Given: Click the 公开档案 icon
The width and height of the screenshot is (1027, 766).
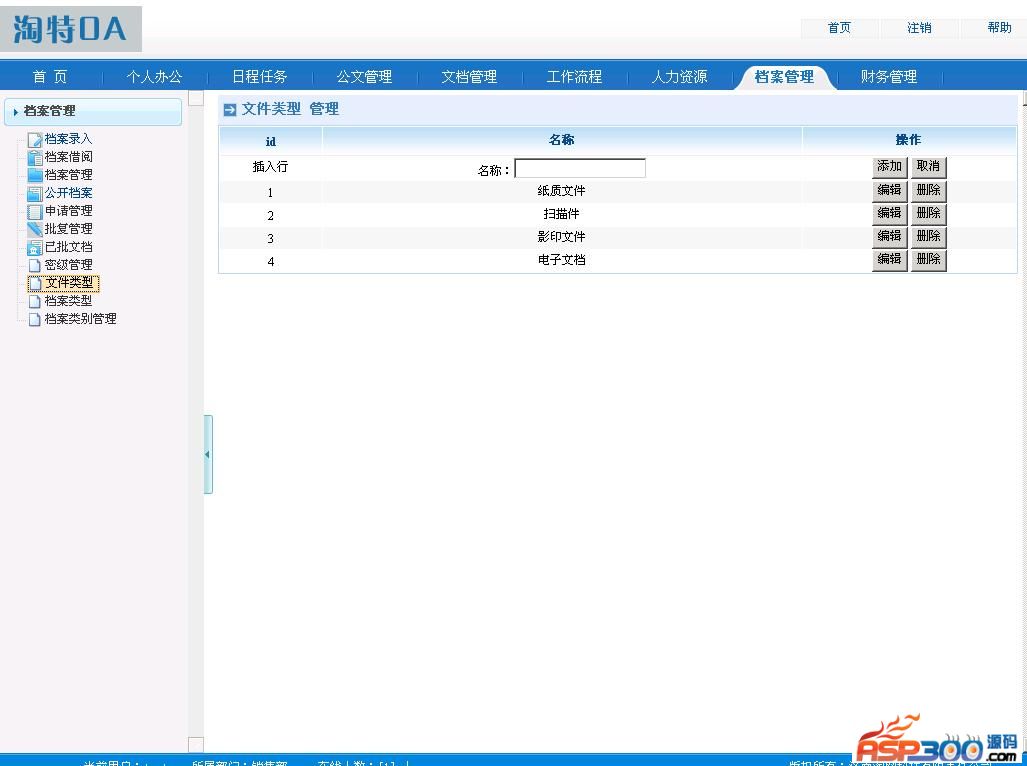Looking at the screenshot, I should point(35,193).
